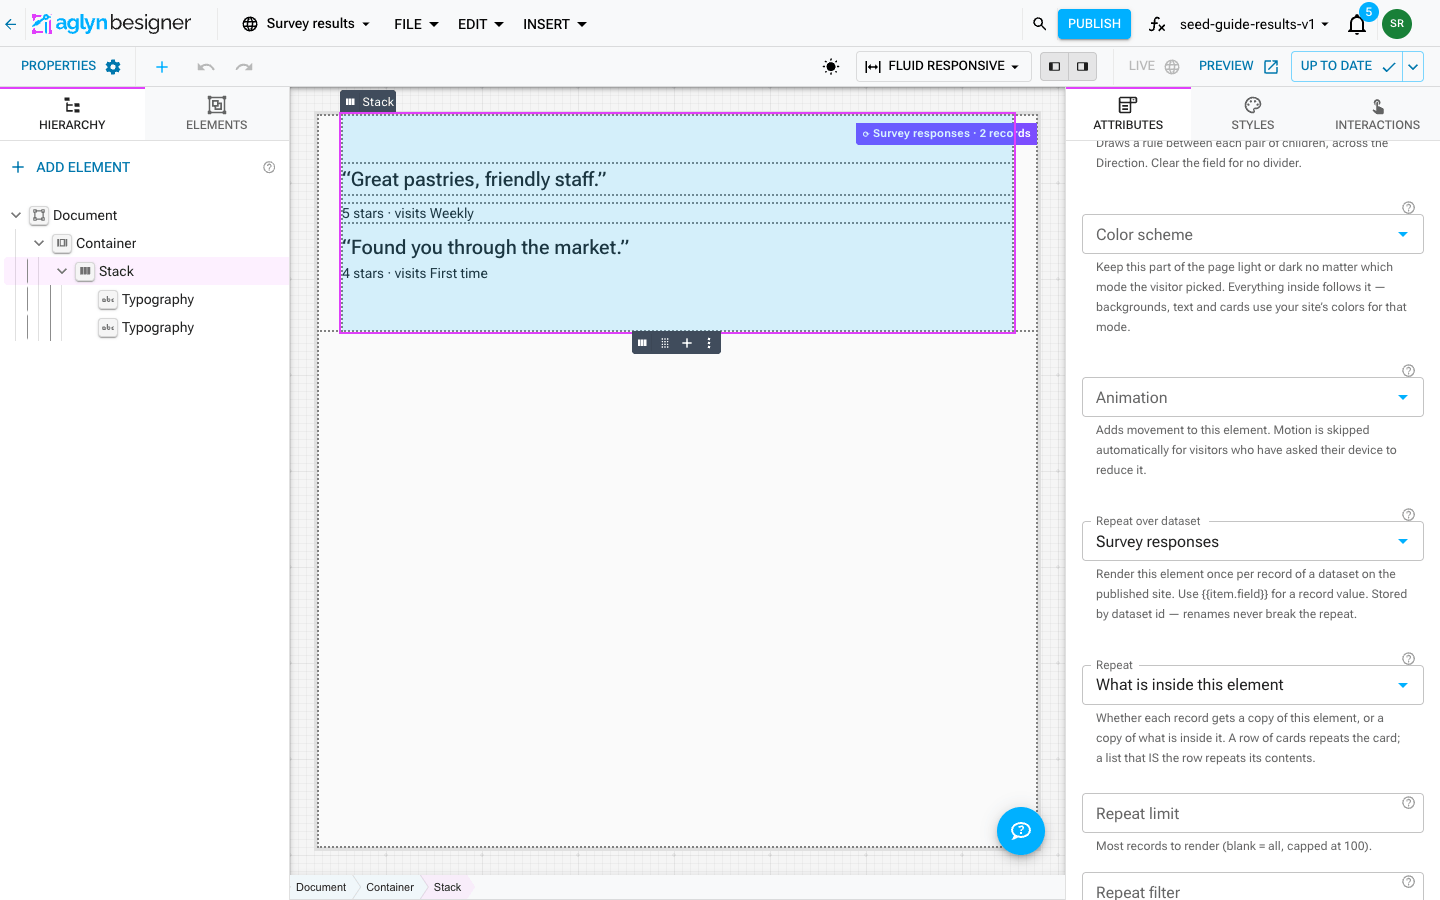1440x900 pixels.
Task: Open the Survey results page dropdown
Action: click(306, 24)
